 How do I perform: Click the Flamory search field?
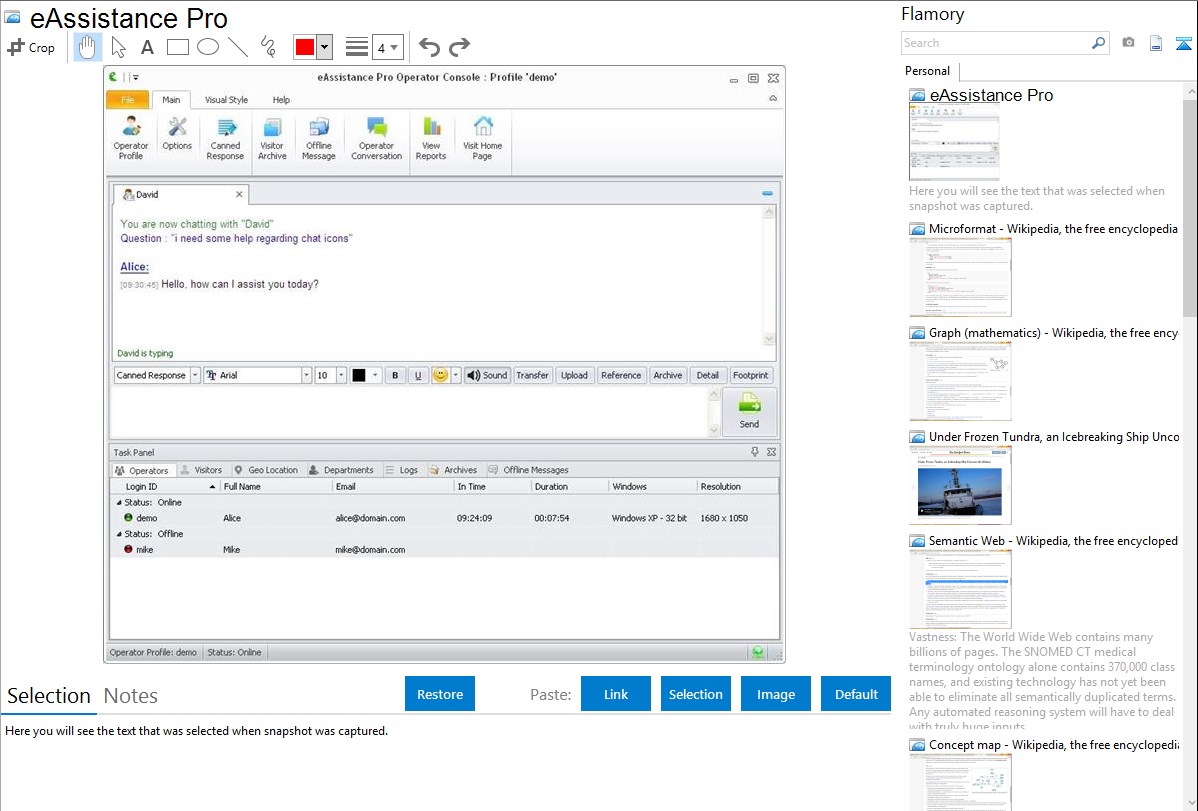click(995, 43)
